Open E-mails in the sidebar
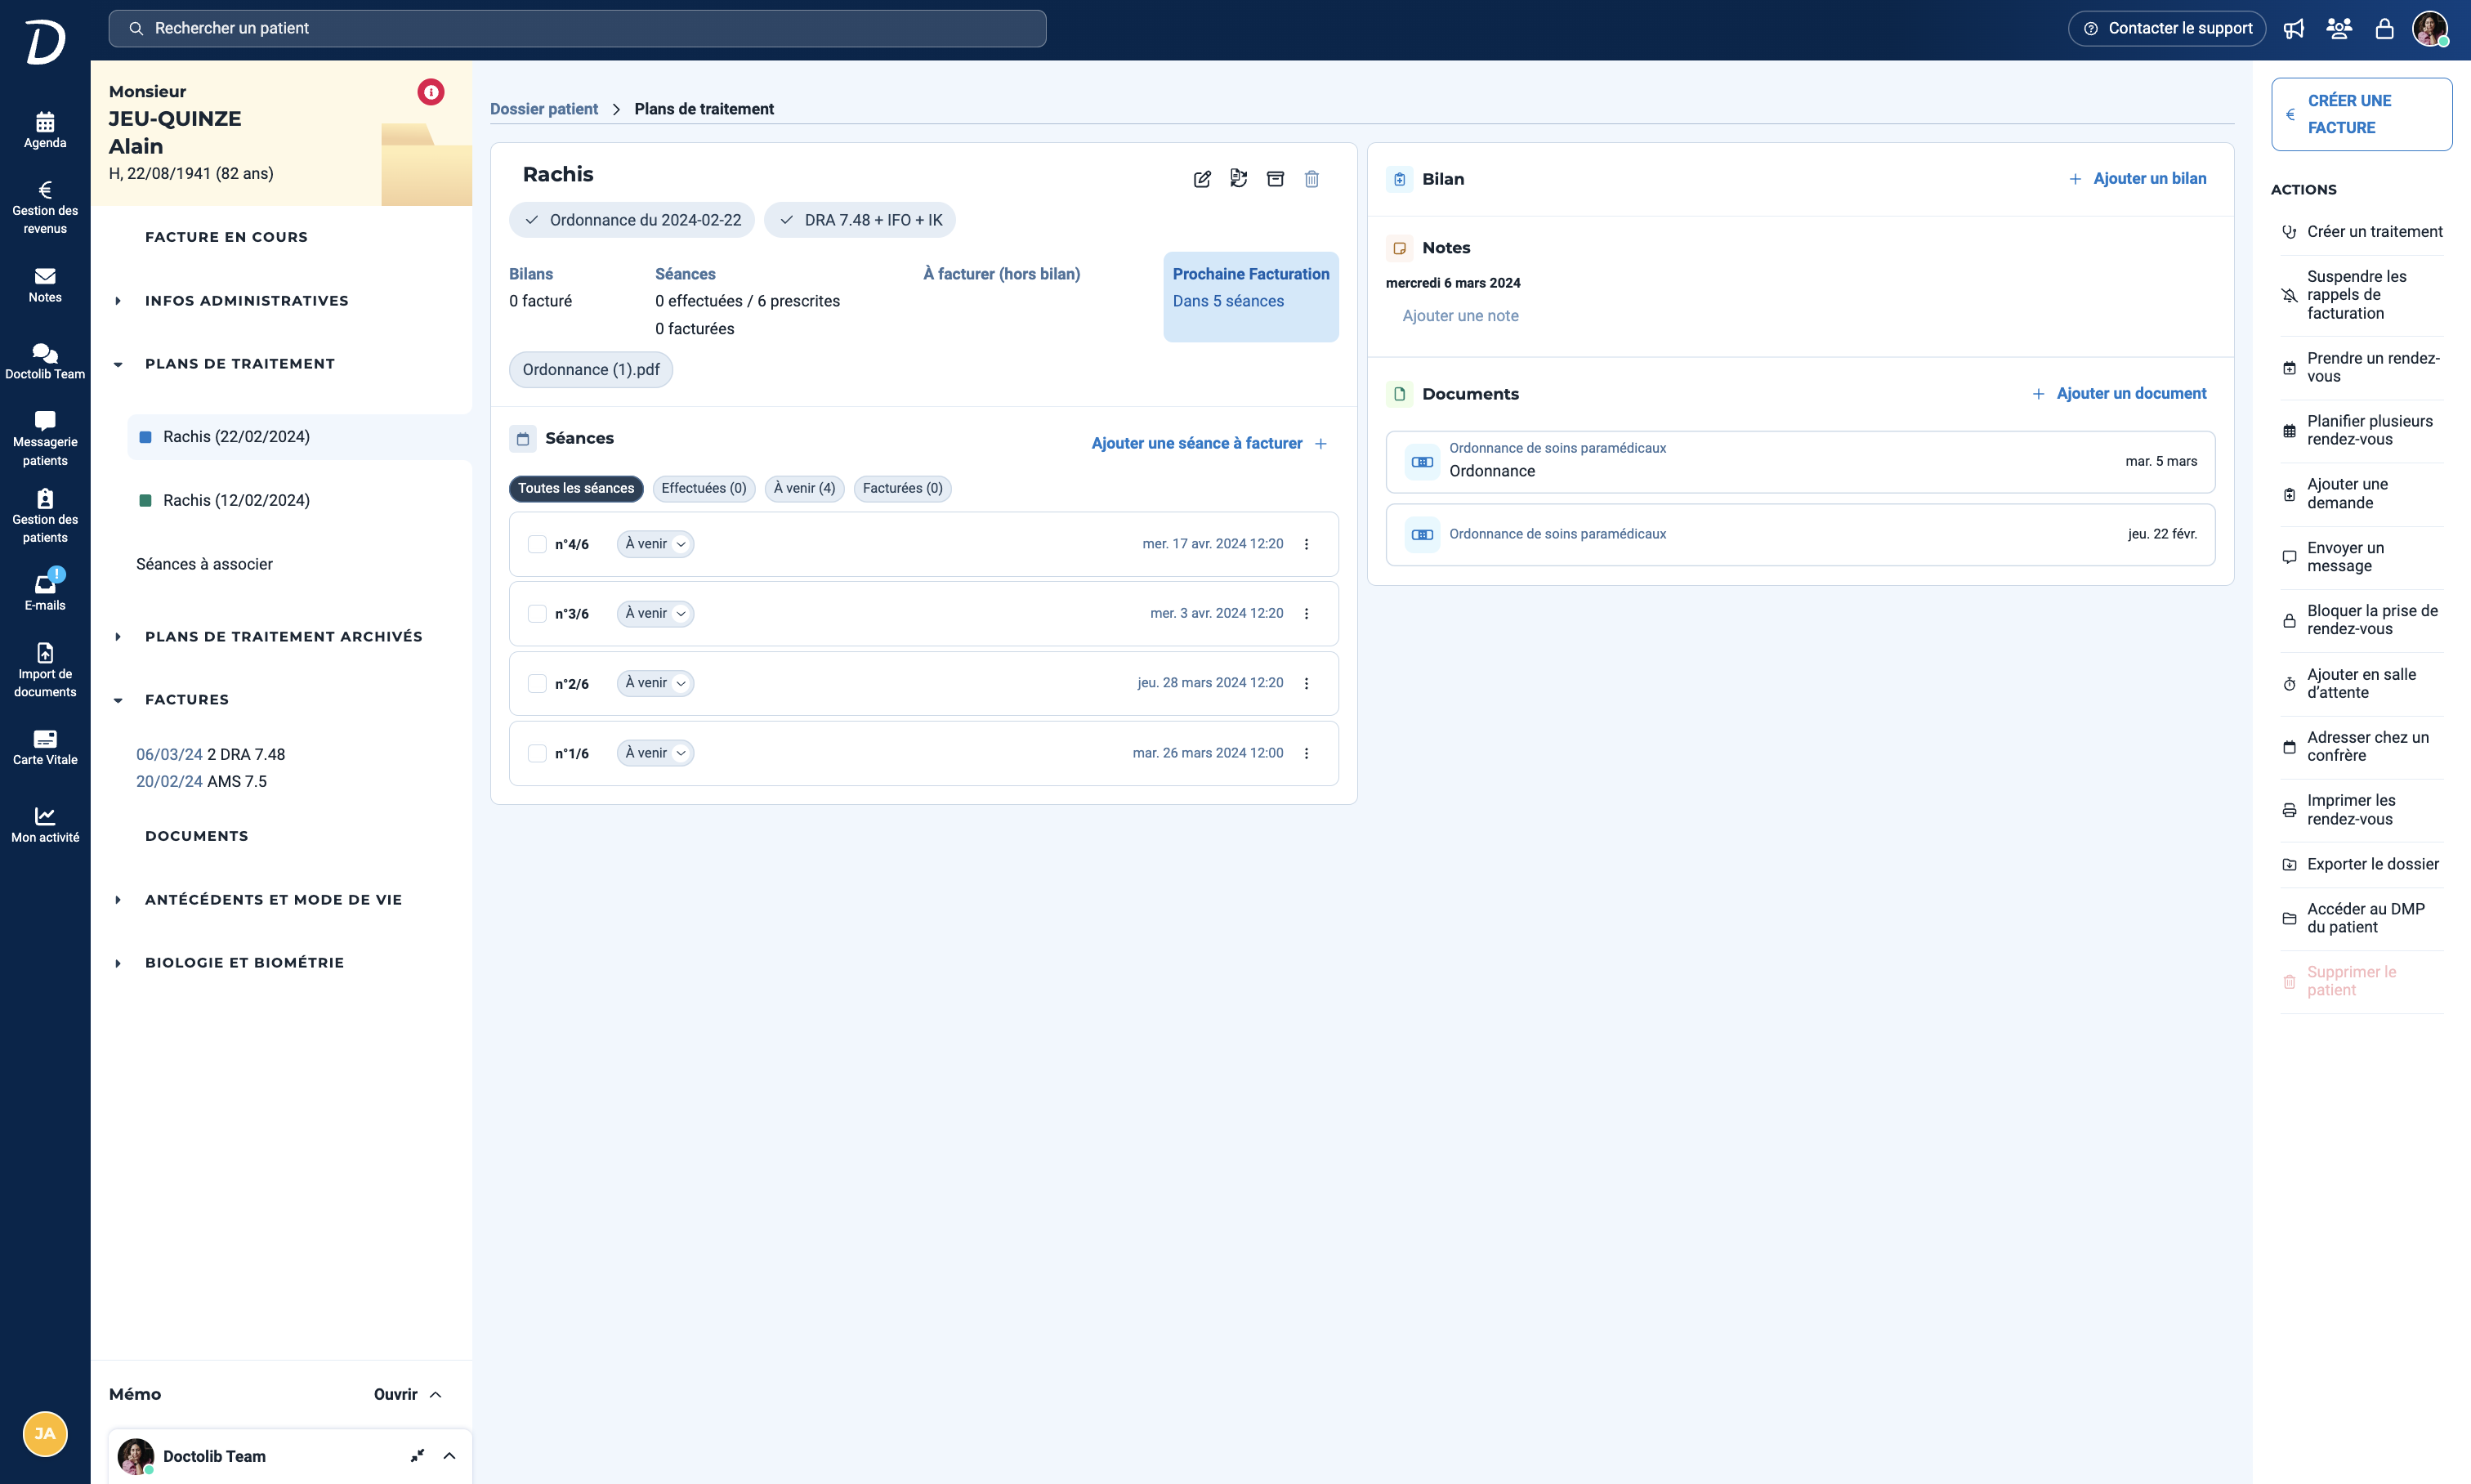Viewport: 2471px width, 1484px height. coord(45,592)
